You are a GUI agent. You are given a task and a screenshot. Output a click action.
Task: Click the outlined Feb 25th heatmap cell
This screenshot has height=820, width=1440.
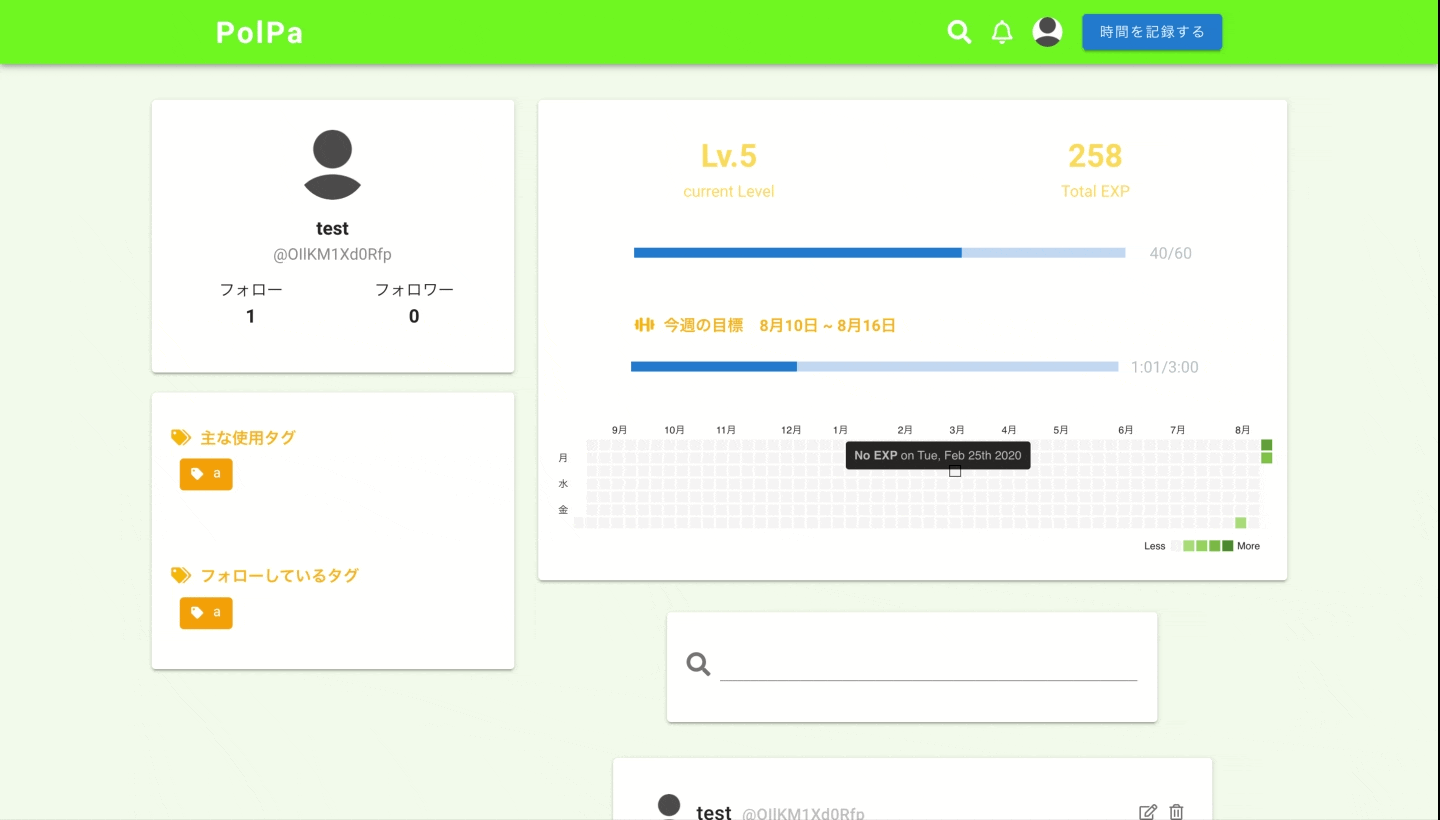click(955, 471)
